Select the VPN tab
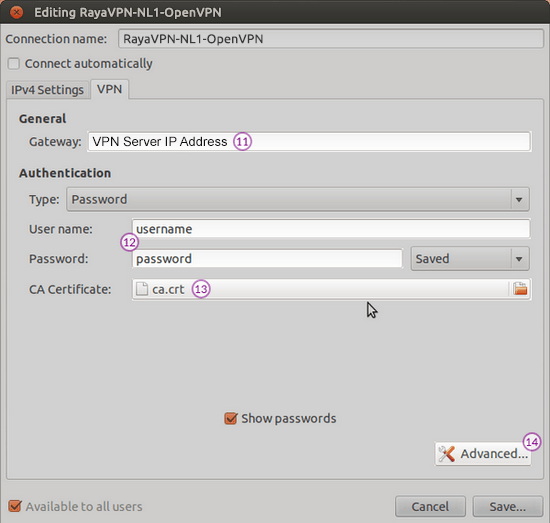Screen dimensions: 550x523 pyautogui.click(x=109, y=89)
